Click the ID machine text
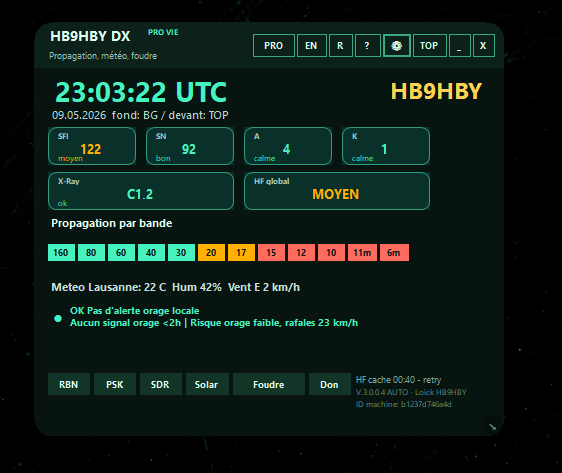 click(x=404, y=404)
